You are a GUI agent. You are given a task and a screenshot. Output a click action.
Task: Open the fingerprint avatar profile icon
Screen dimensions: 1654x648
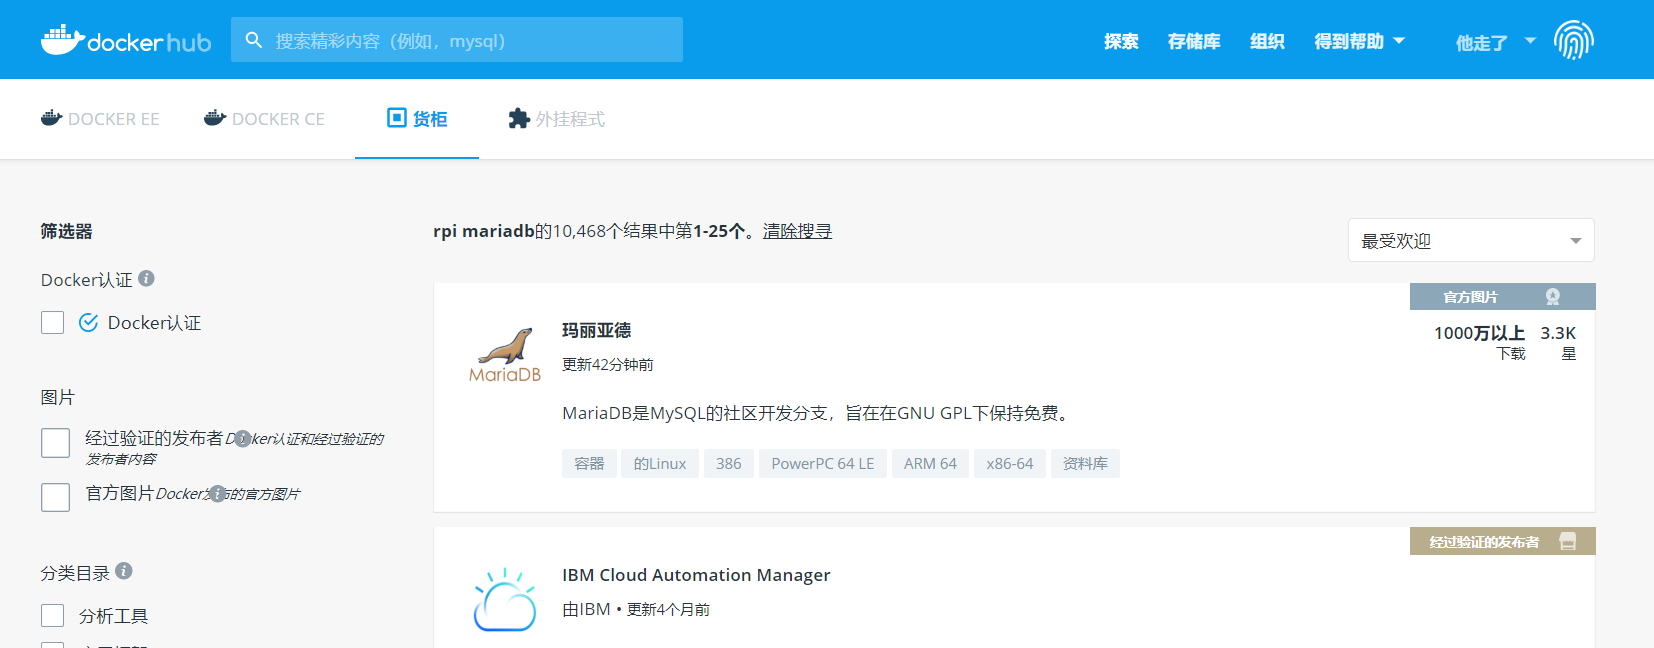pos(1573,40)
